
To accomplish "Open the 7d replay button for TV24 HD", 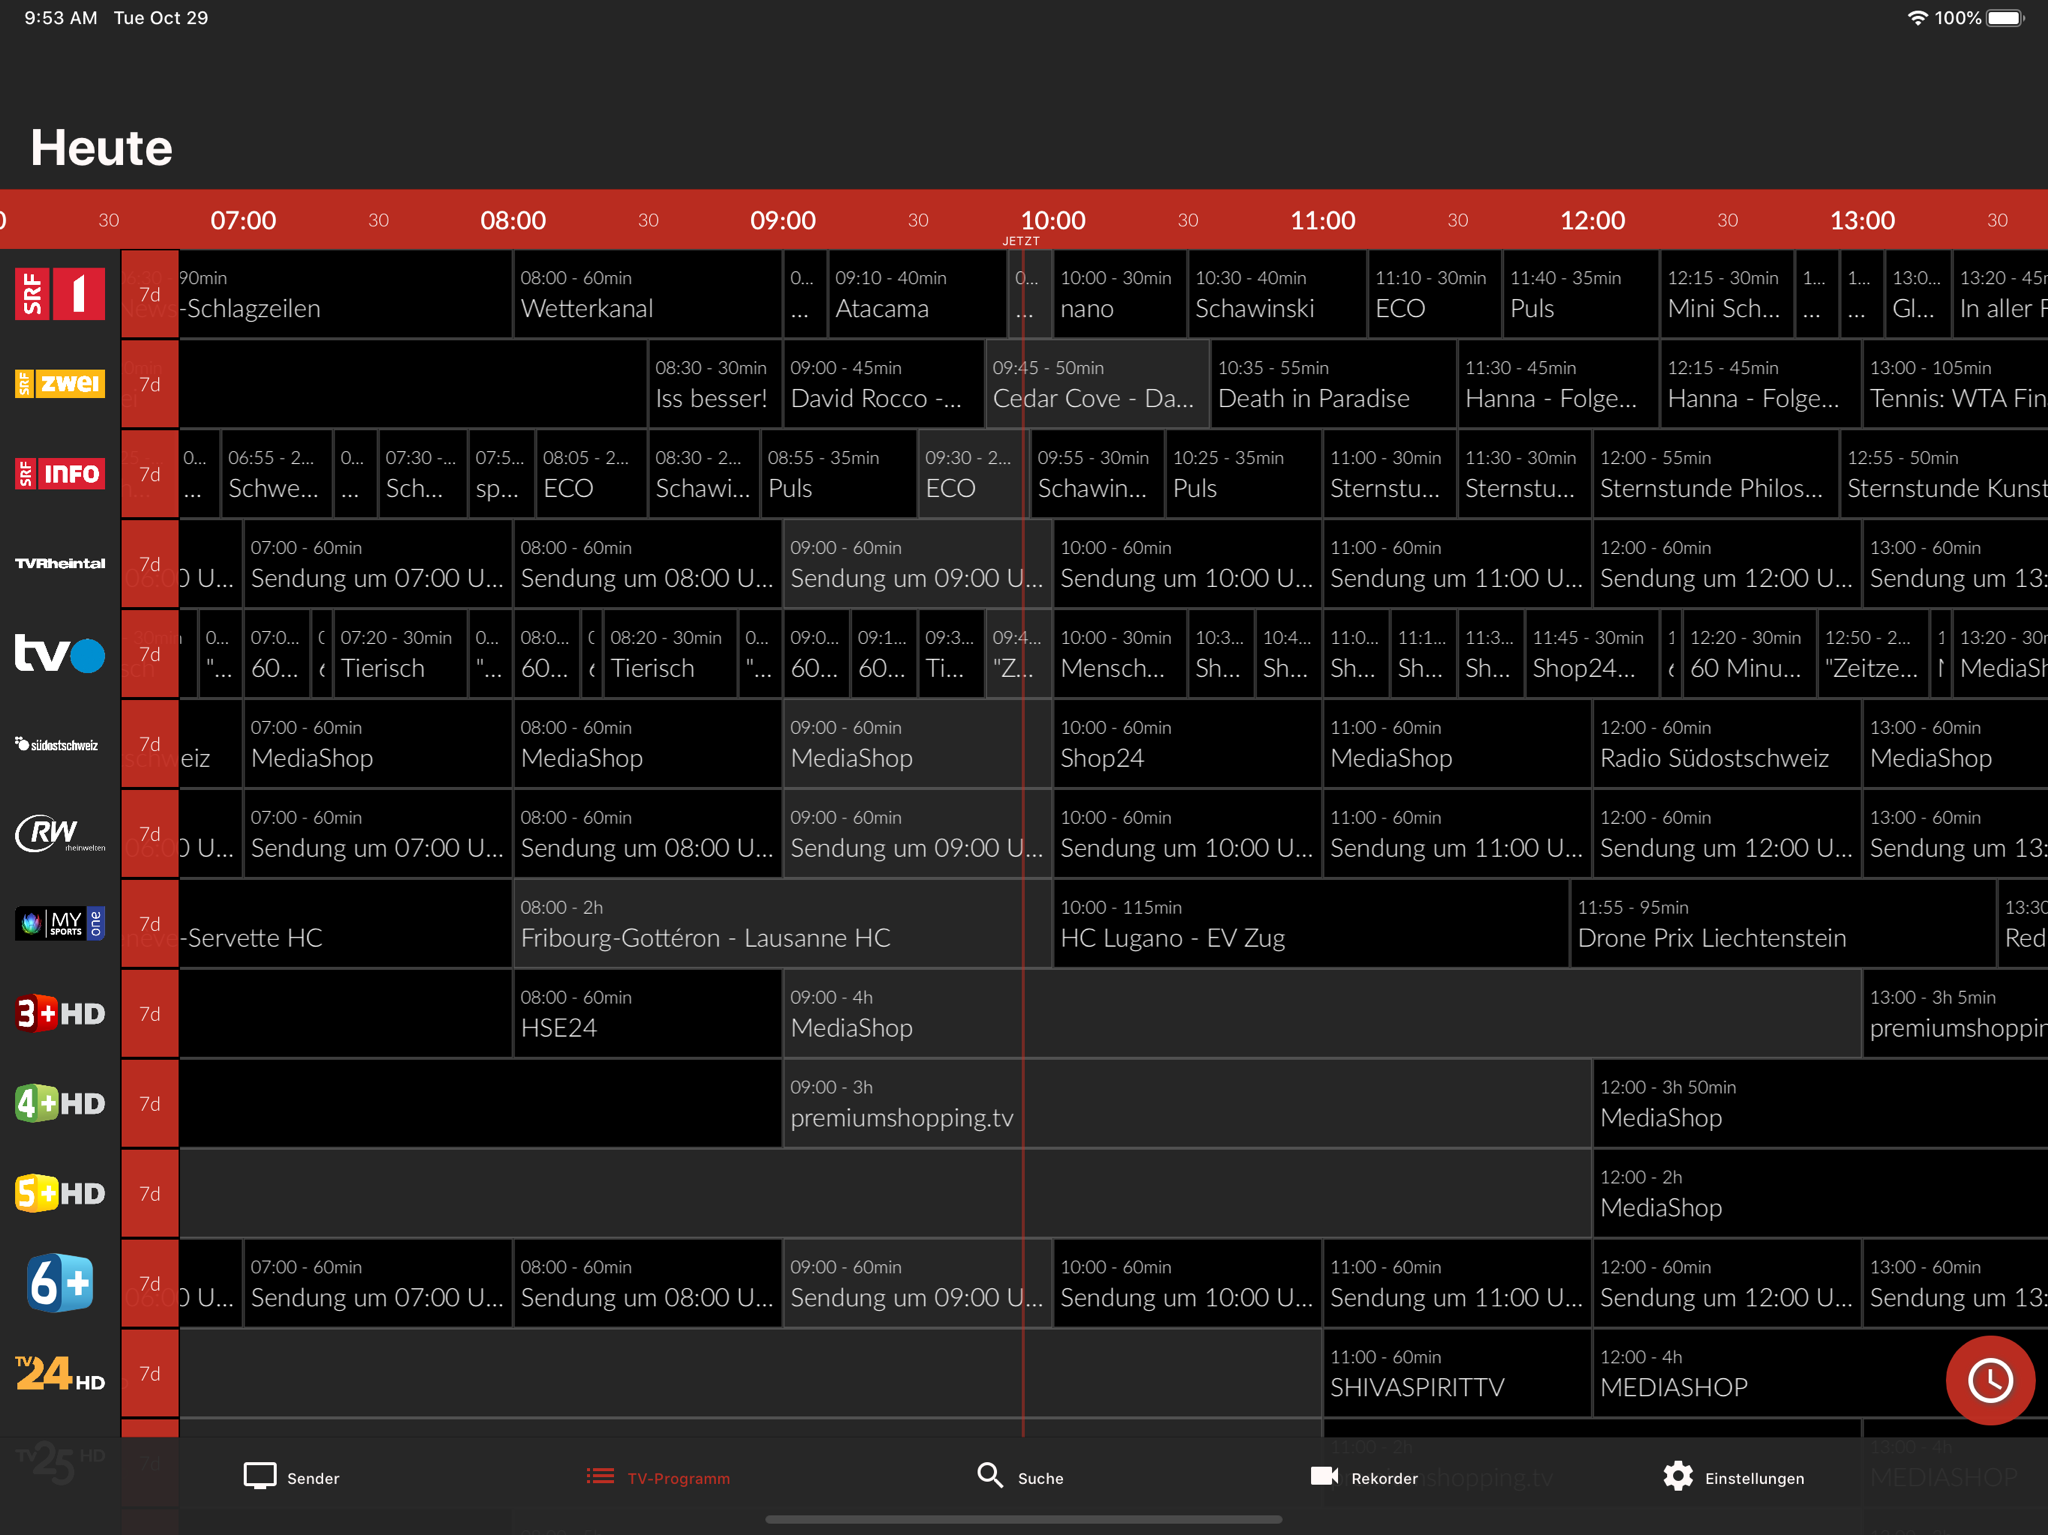I will pyautogui.click(x=150, y=1374).
